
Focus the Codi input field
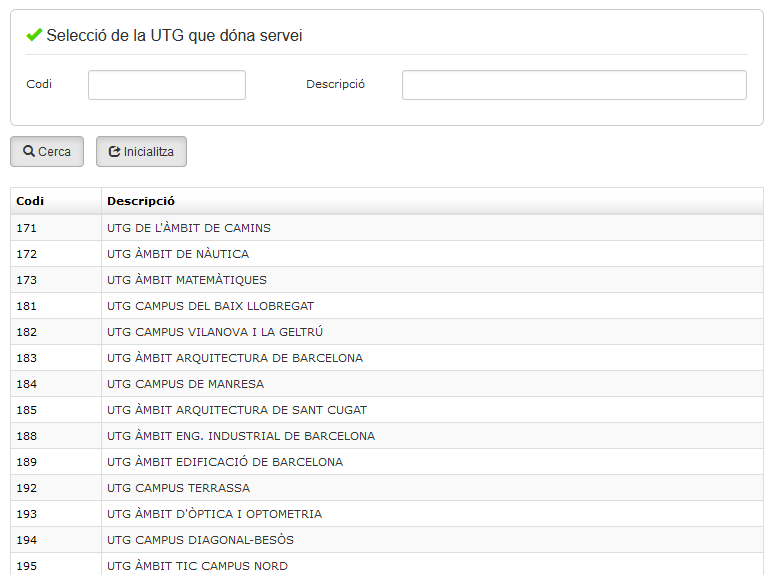point(166,85)
